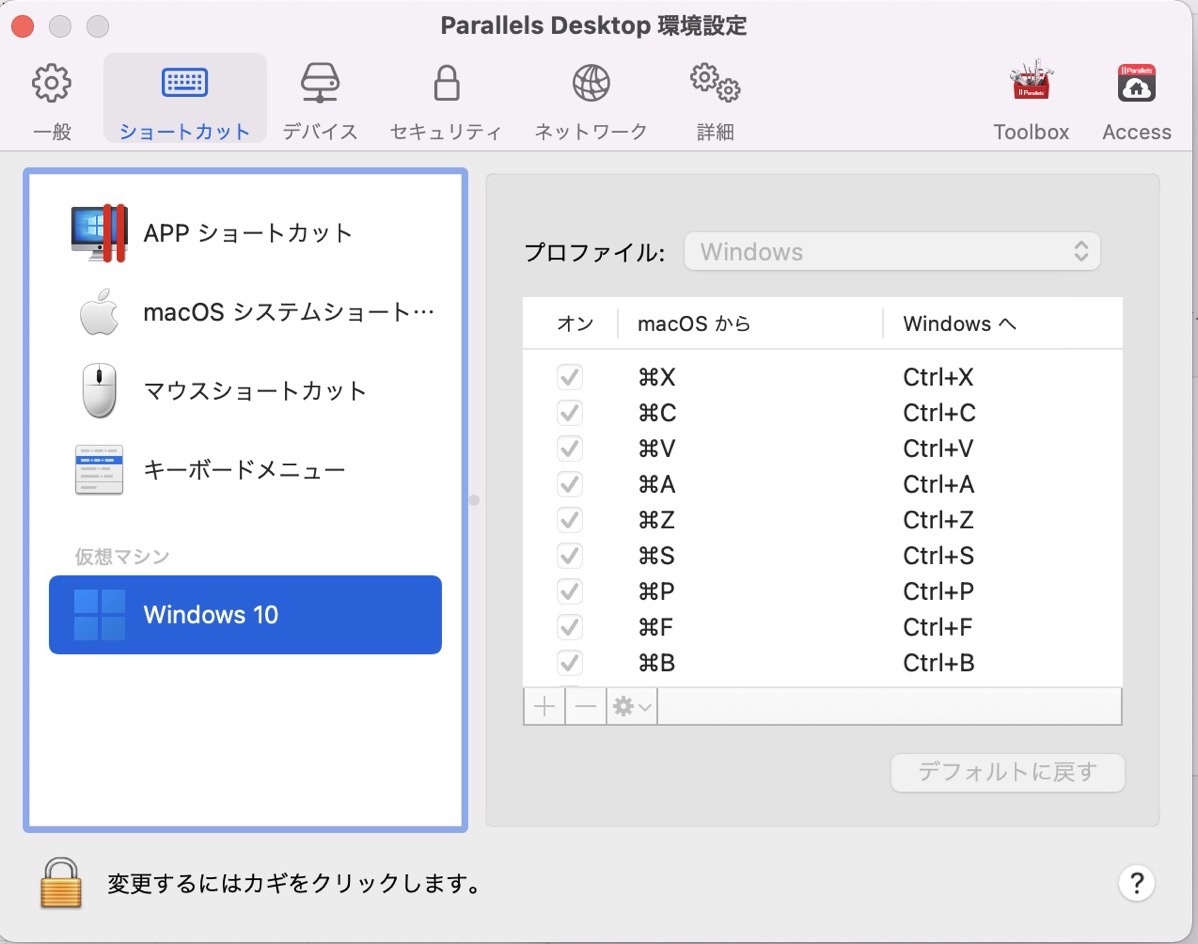The height and width of the screenshot is (944, 1198).
Task: Click the APP ショートカット monitor icon
Action: [99, 233]
